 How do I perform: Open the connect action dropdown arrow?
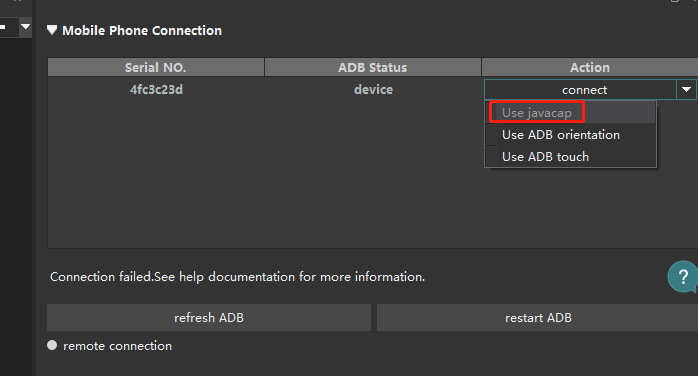click(686, 90)
